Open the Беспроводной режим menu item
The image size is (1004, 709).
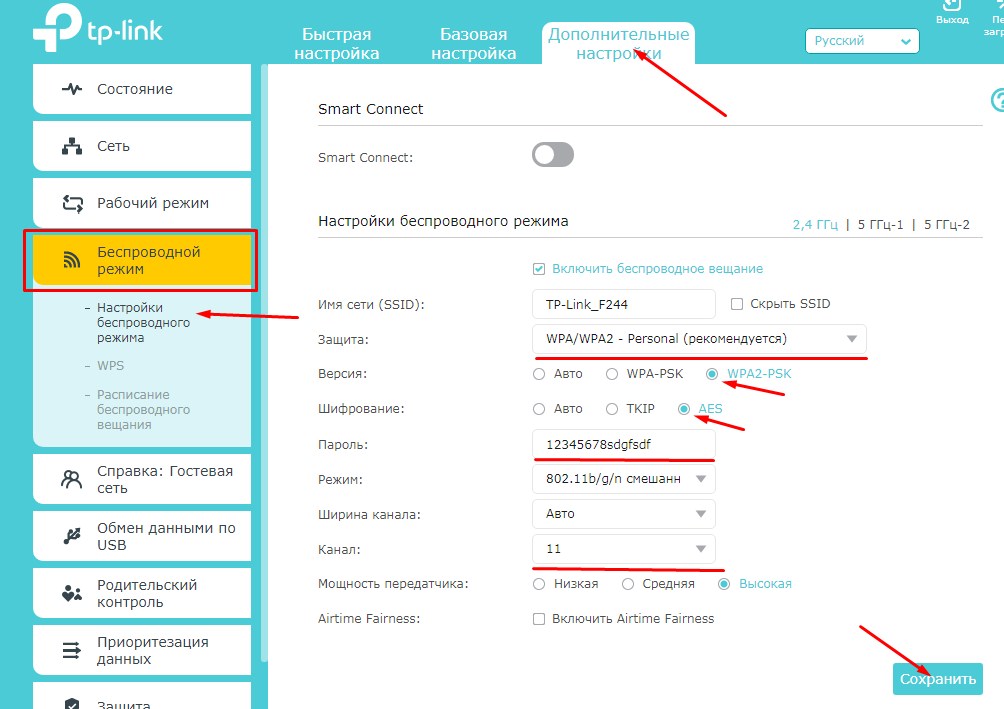coord(142,260)
